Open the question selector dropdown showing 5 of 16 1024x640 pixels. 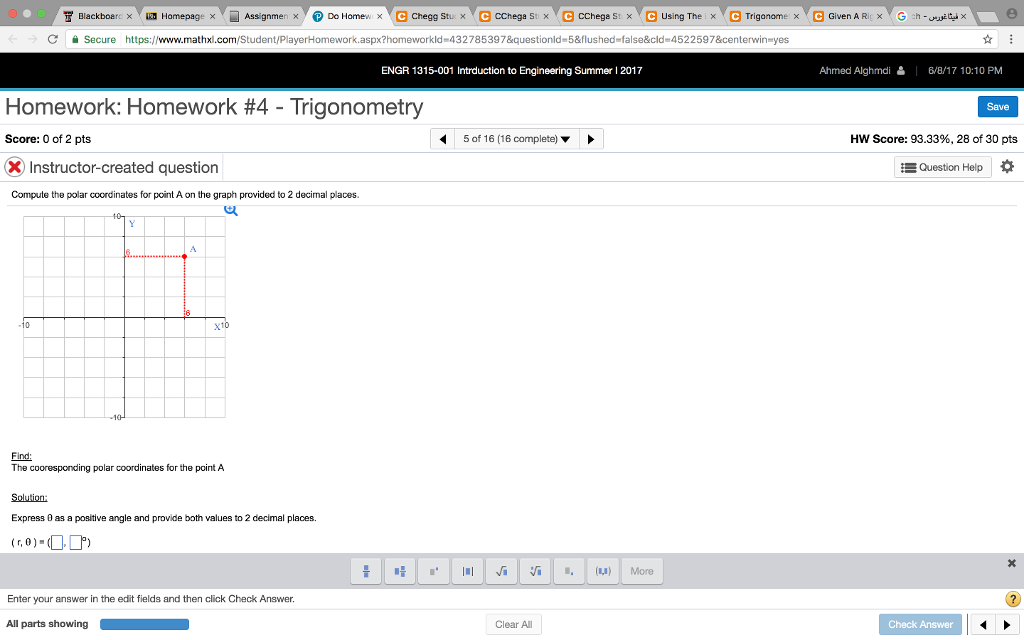click(x=517, y=140)
